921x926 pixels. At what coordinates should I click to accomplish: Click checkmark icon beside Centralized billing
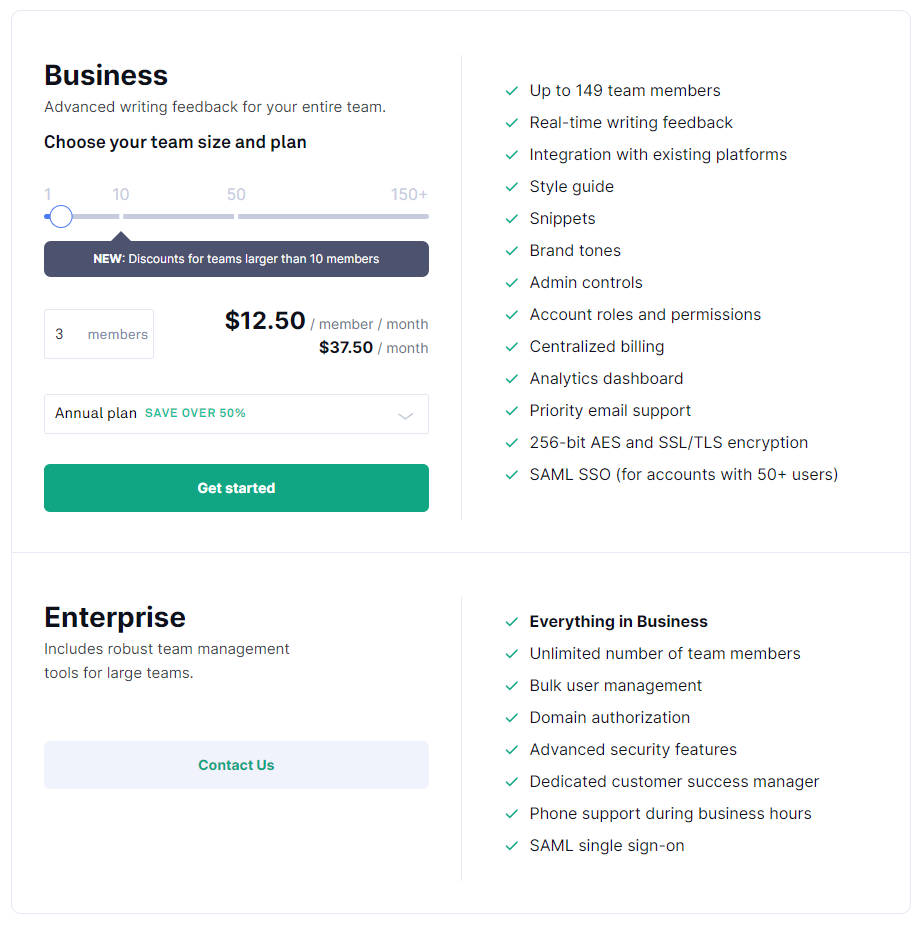click(512, 347)
